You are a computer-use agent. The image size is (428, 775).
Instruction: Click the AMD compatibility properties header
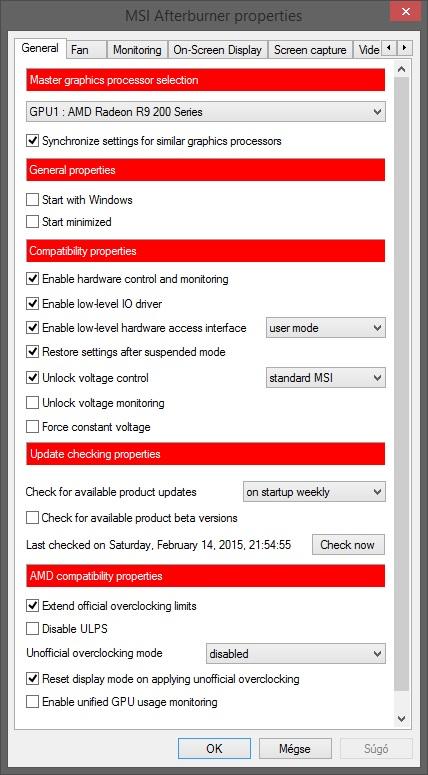[x=206, y=576]
